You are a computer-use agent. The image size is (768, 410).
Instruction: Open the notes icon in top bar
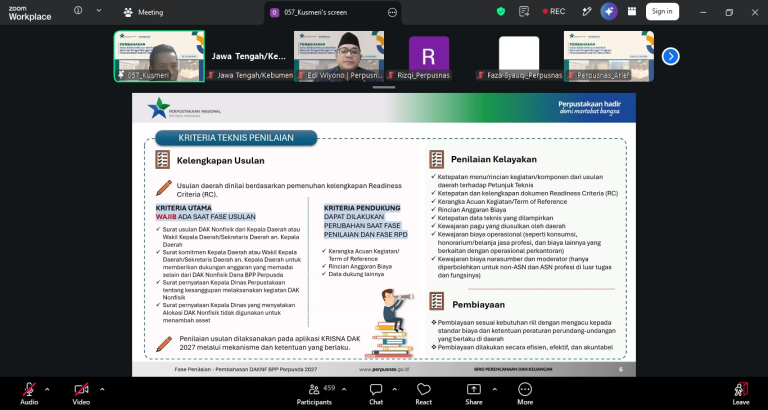524,11
